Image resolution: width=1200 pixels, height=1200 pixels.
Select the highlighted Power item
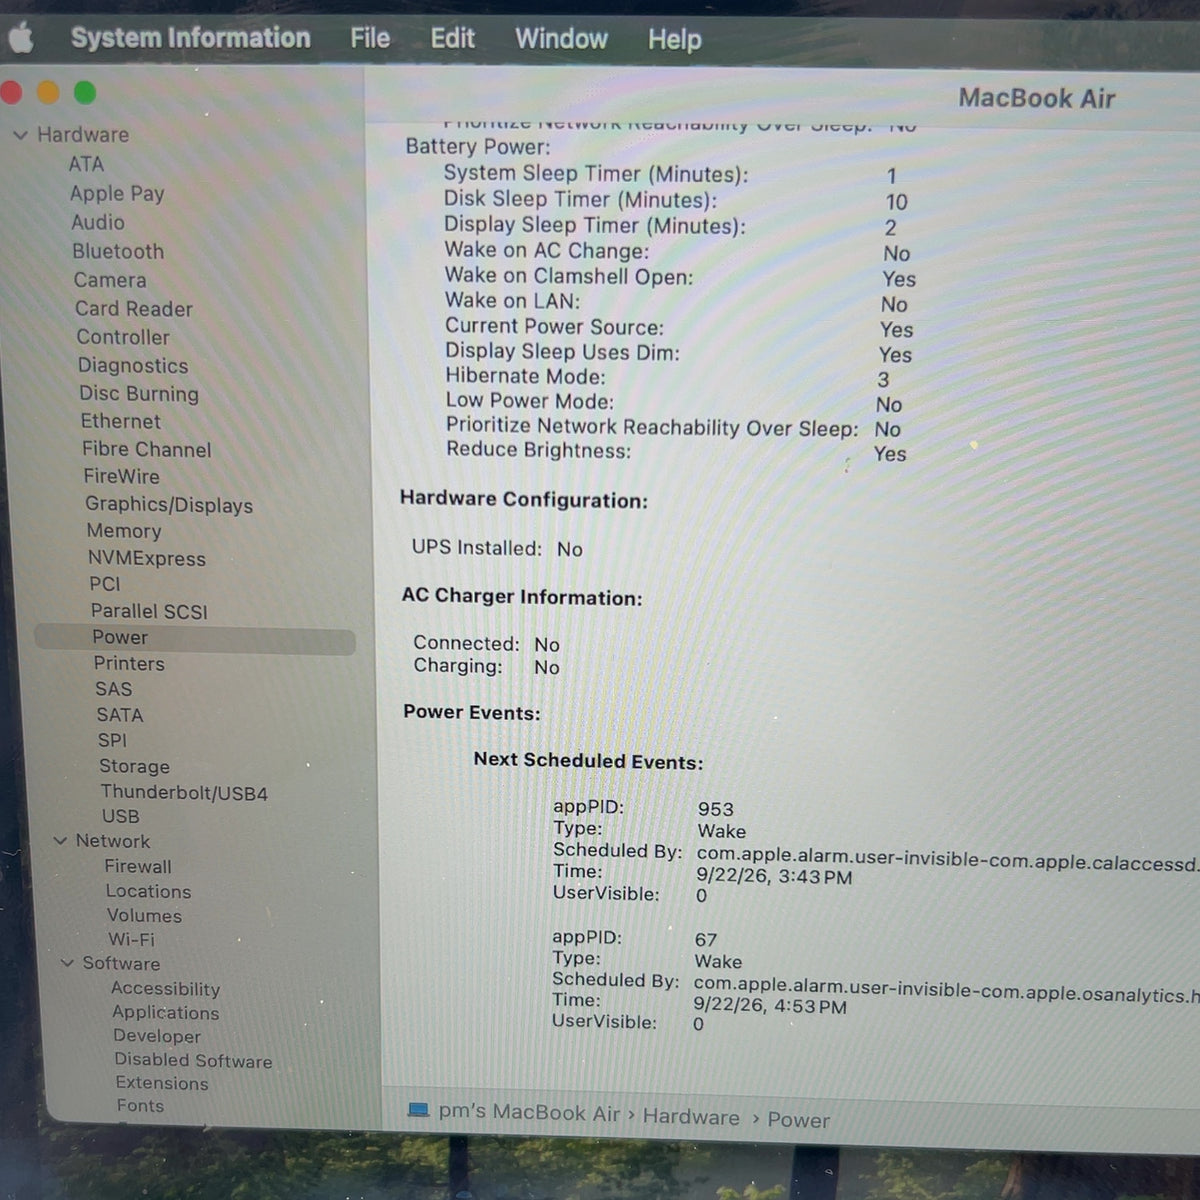(195, 638)
